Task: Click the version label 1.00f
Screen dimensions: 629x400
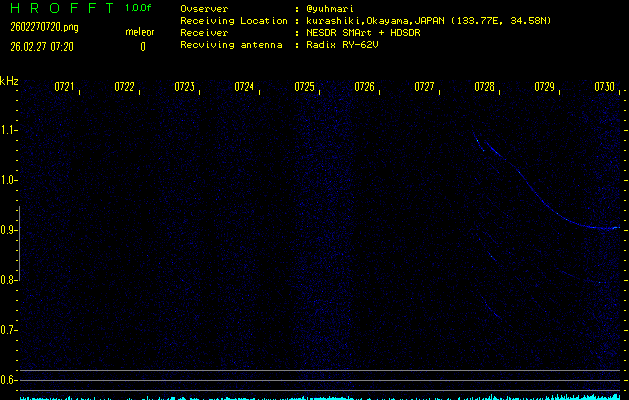Action: (138, 8)
